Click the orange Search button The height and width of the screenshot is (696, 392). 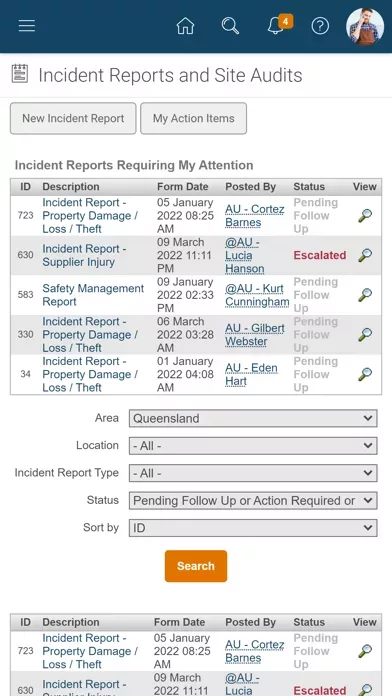[196, 566]
